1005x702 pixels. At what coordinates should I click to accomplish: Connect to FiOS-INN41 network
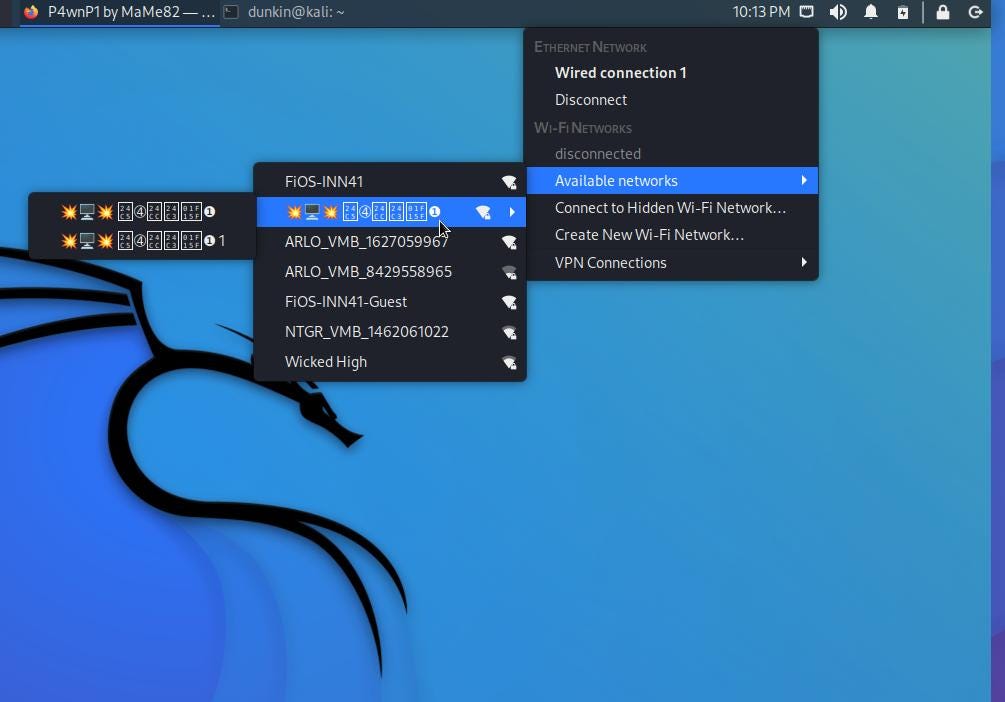390,181
